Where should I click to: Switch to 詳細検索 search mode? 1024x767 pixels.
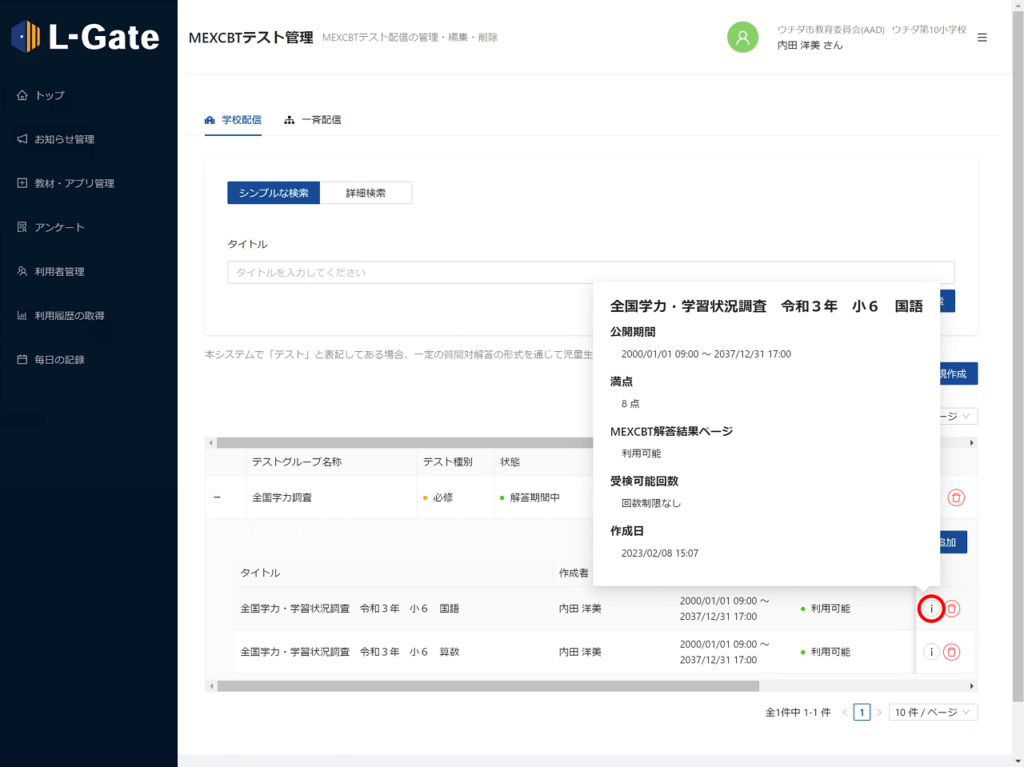tap(366, 193)
